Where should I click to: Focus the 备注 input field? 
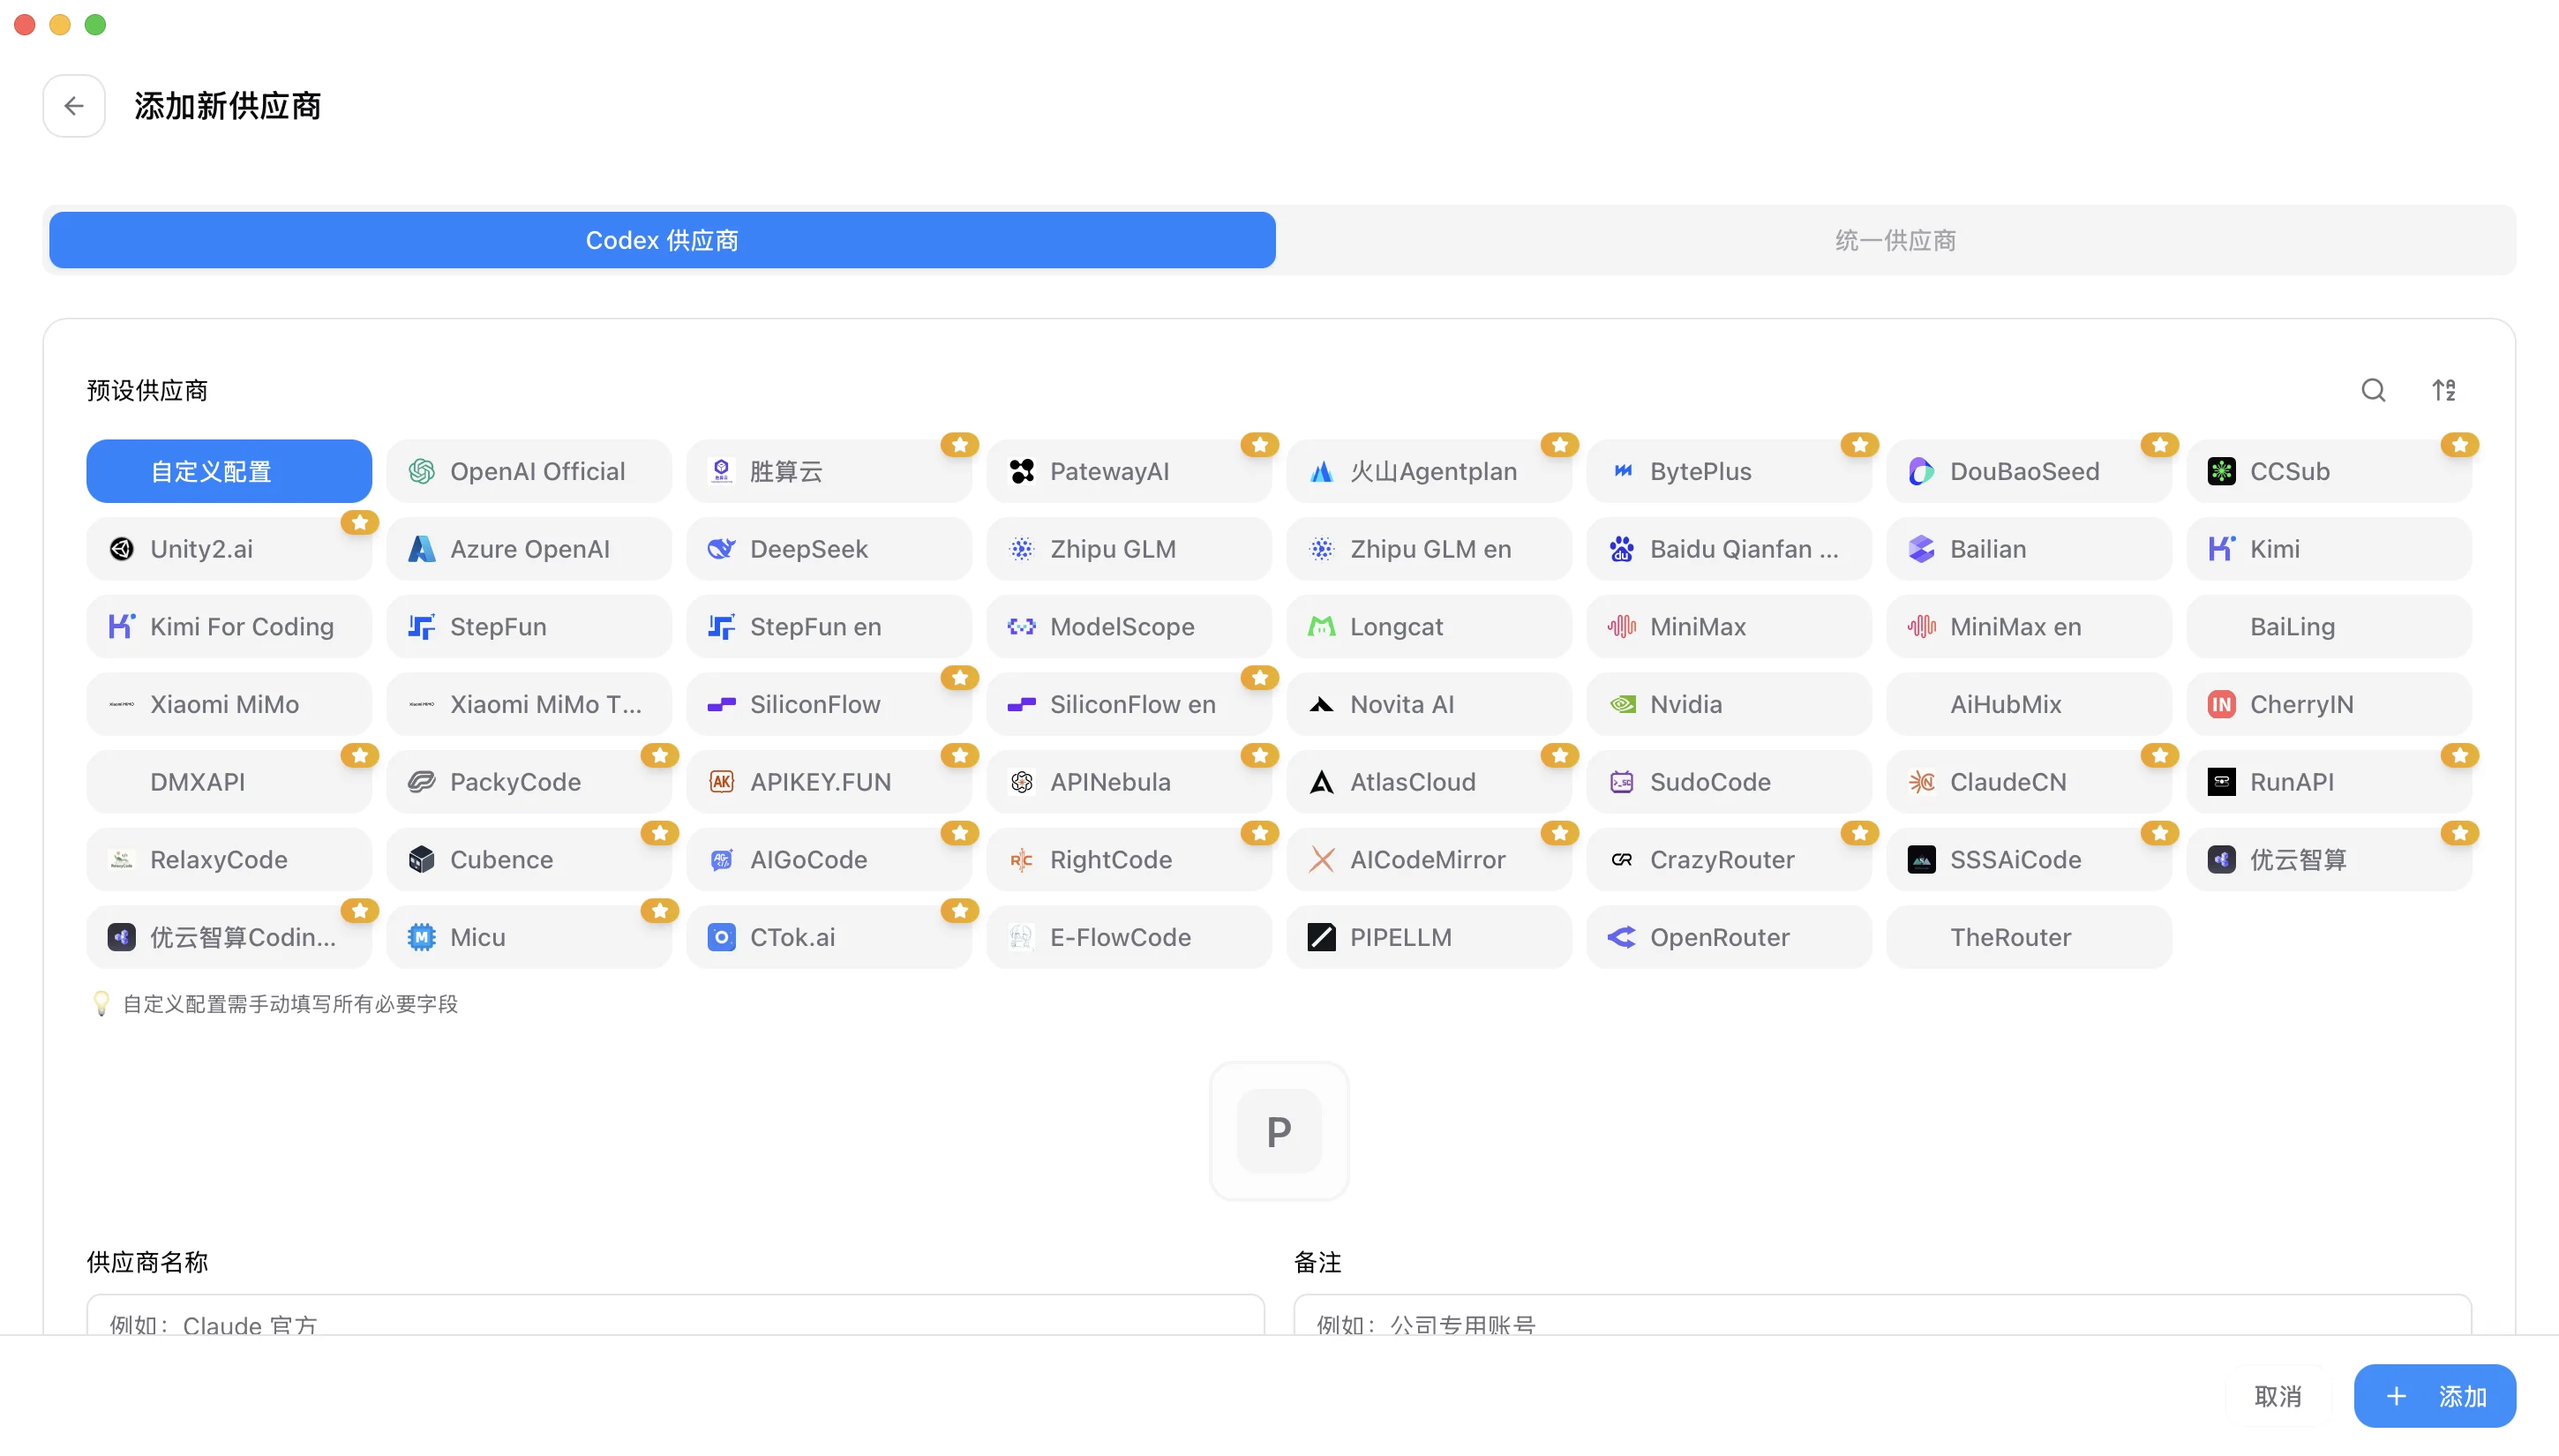pyautogui.click(x=1882, y=1316)
